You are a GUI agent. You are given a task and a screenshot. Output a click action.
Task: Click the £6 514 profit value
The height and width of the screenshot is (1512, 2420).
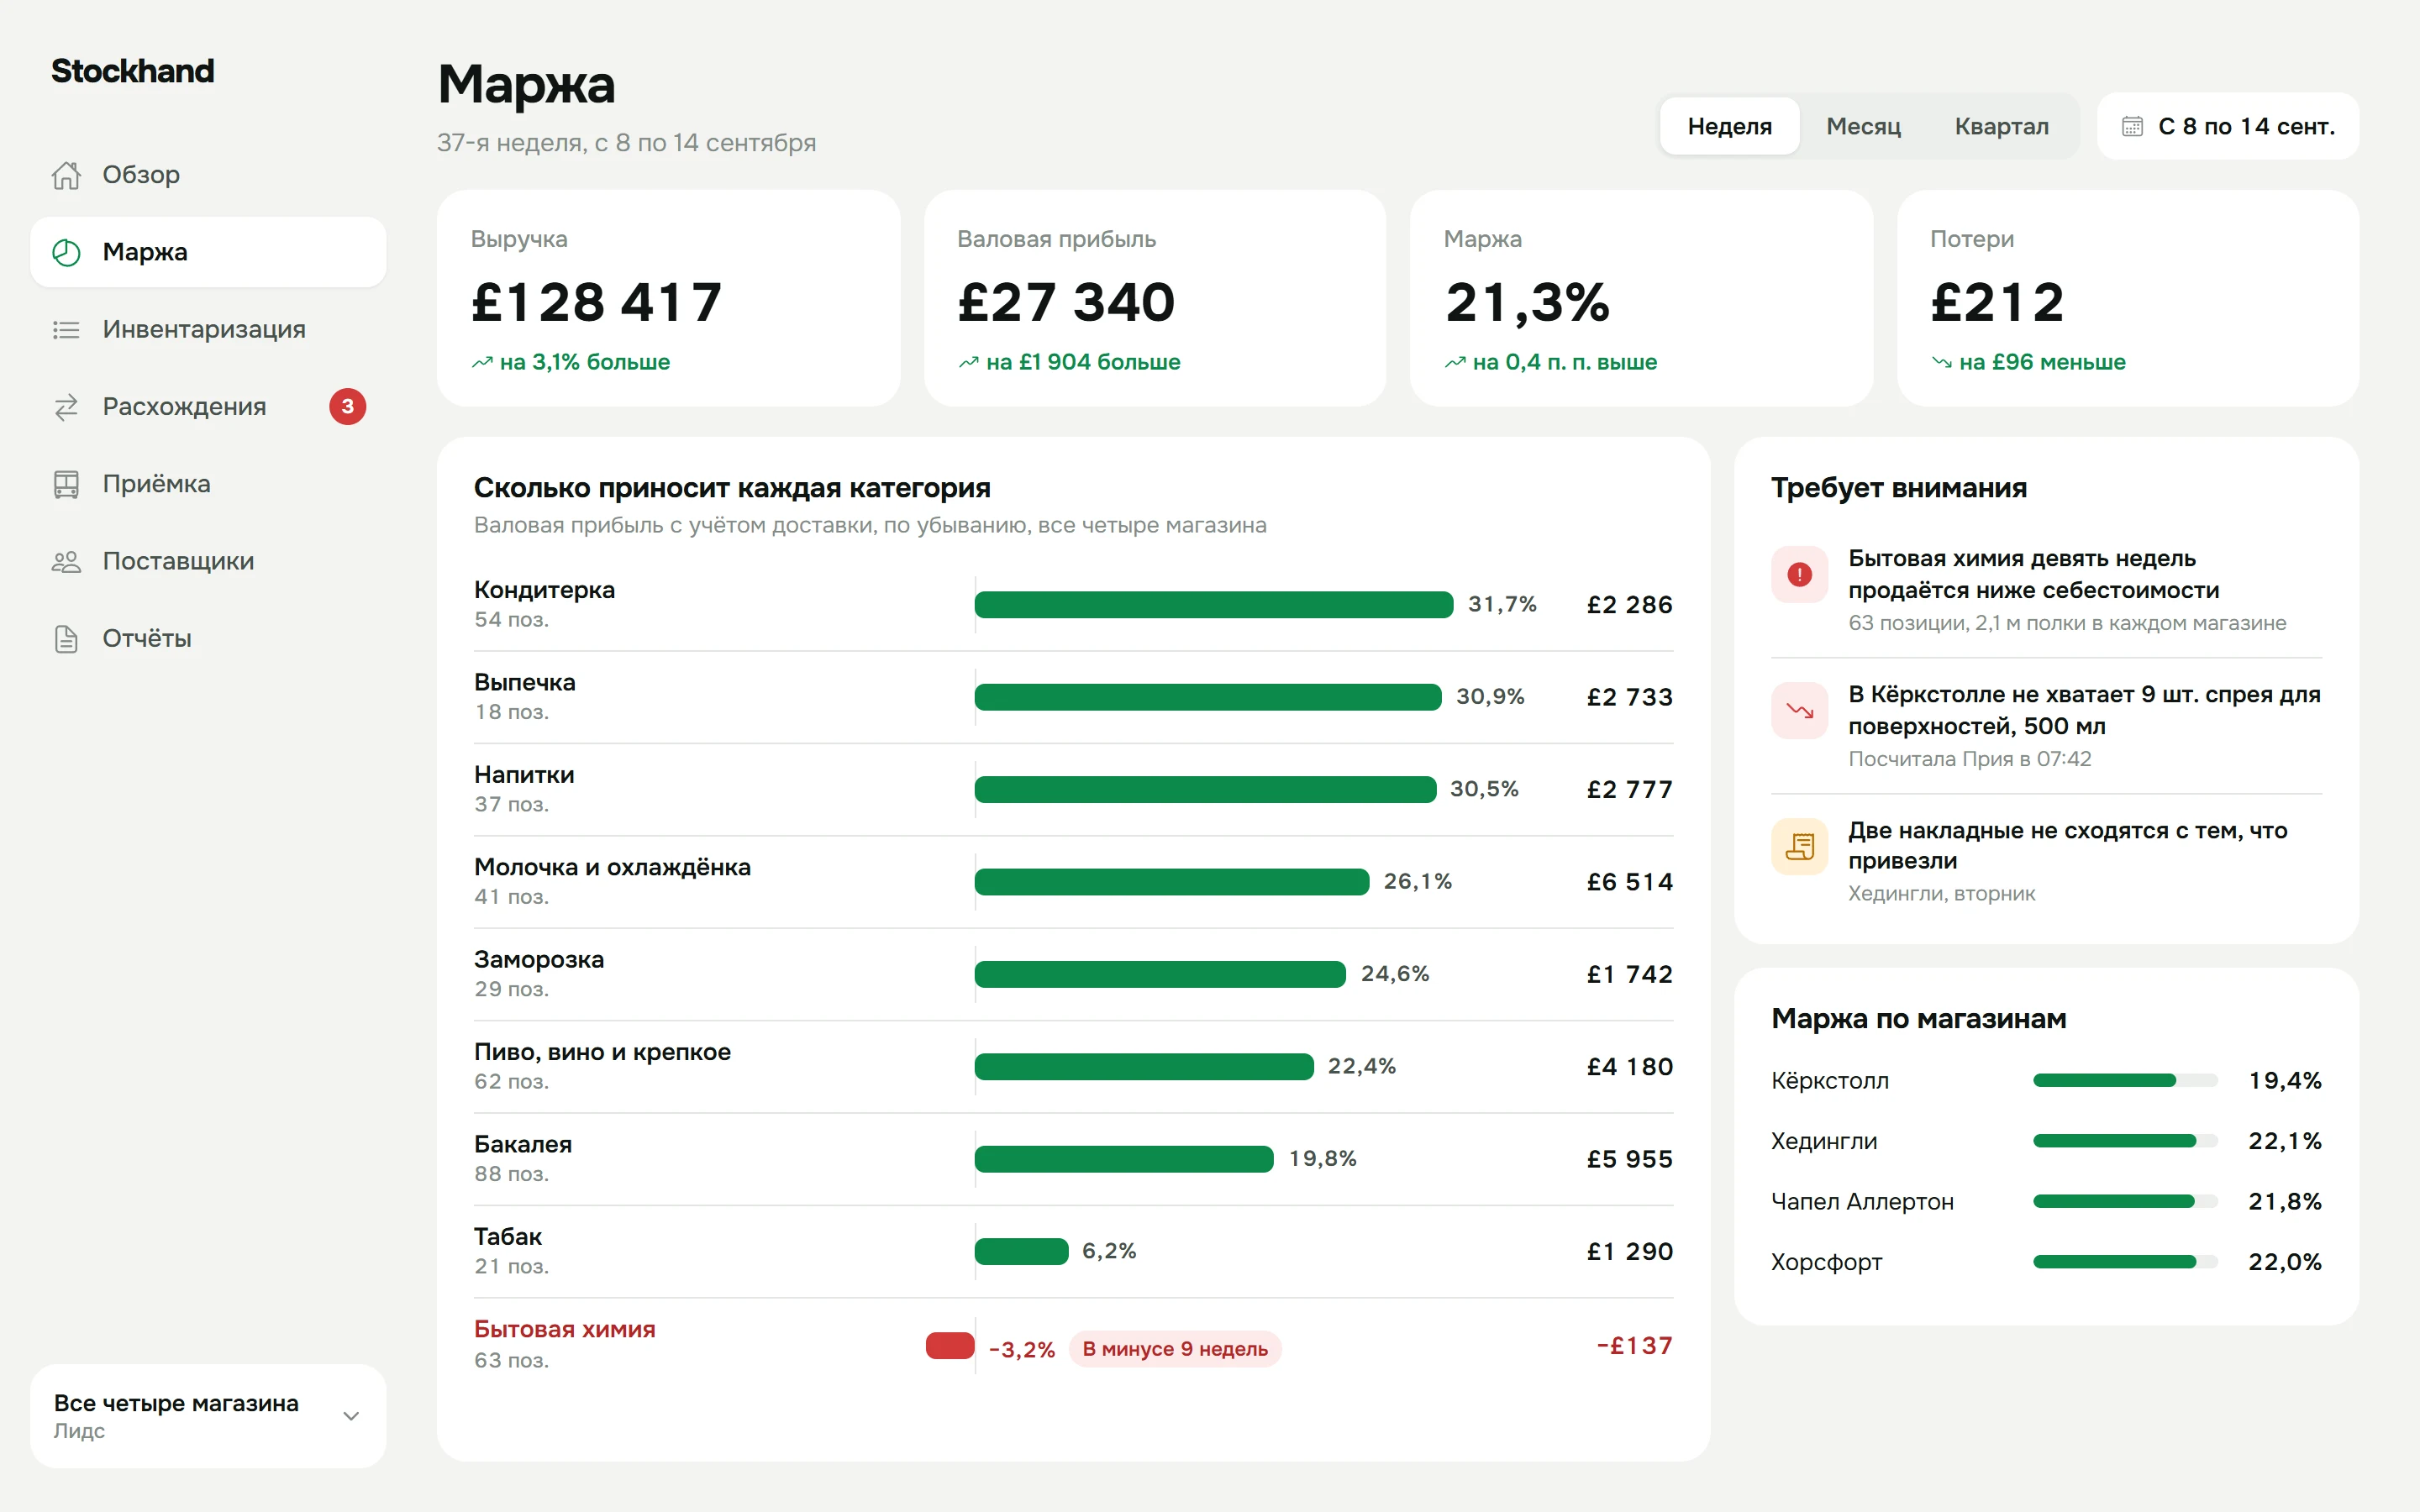1630,882
